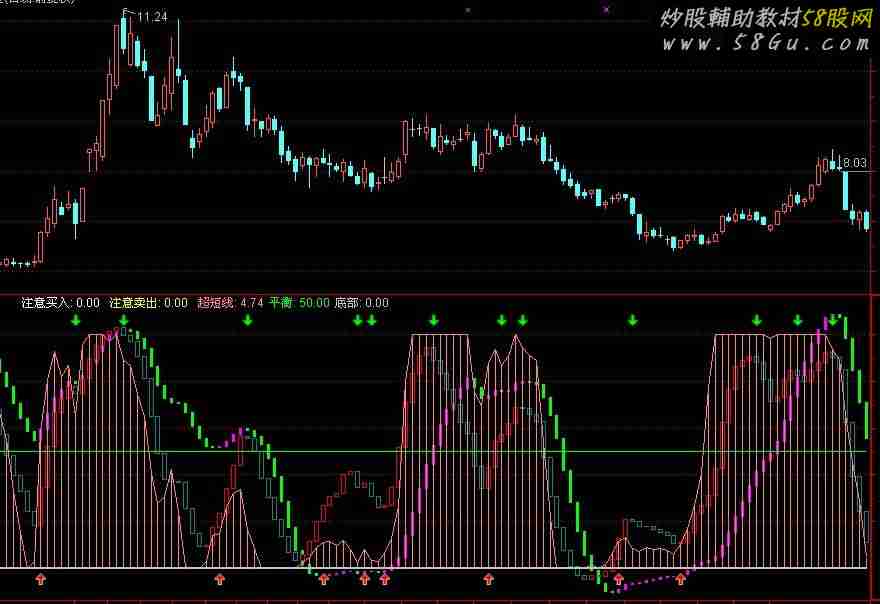
Task: Click the left magenta x marker at top
Action: point(468,9)
